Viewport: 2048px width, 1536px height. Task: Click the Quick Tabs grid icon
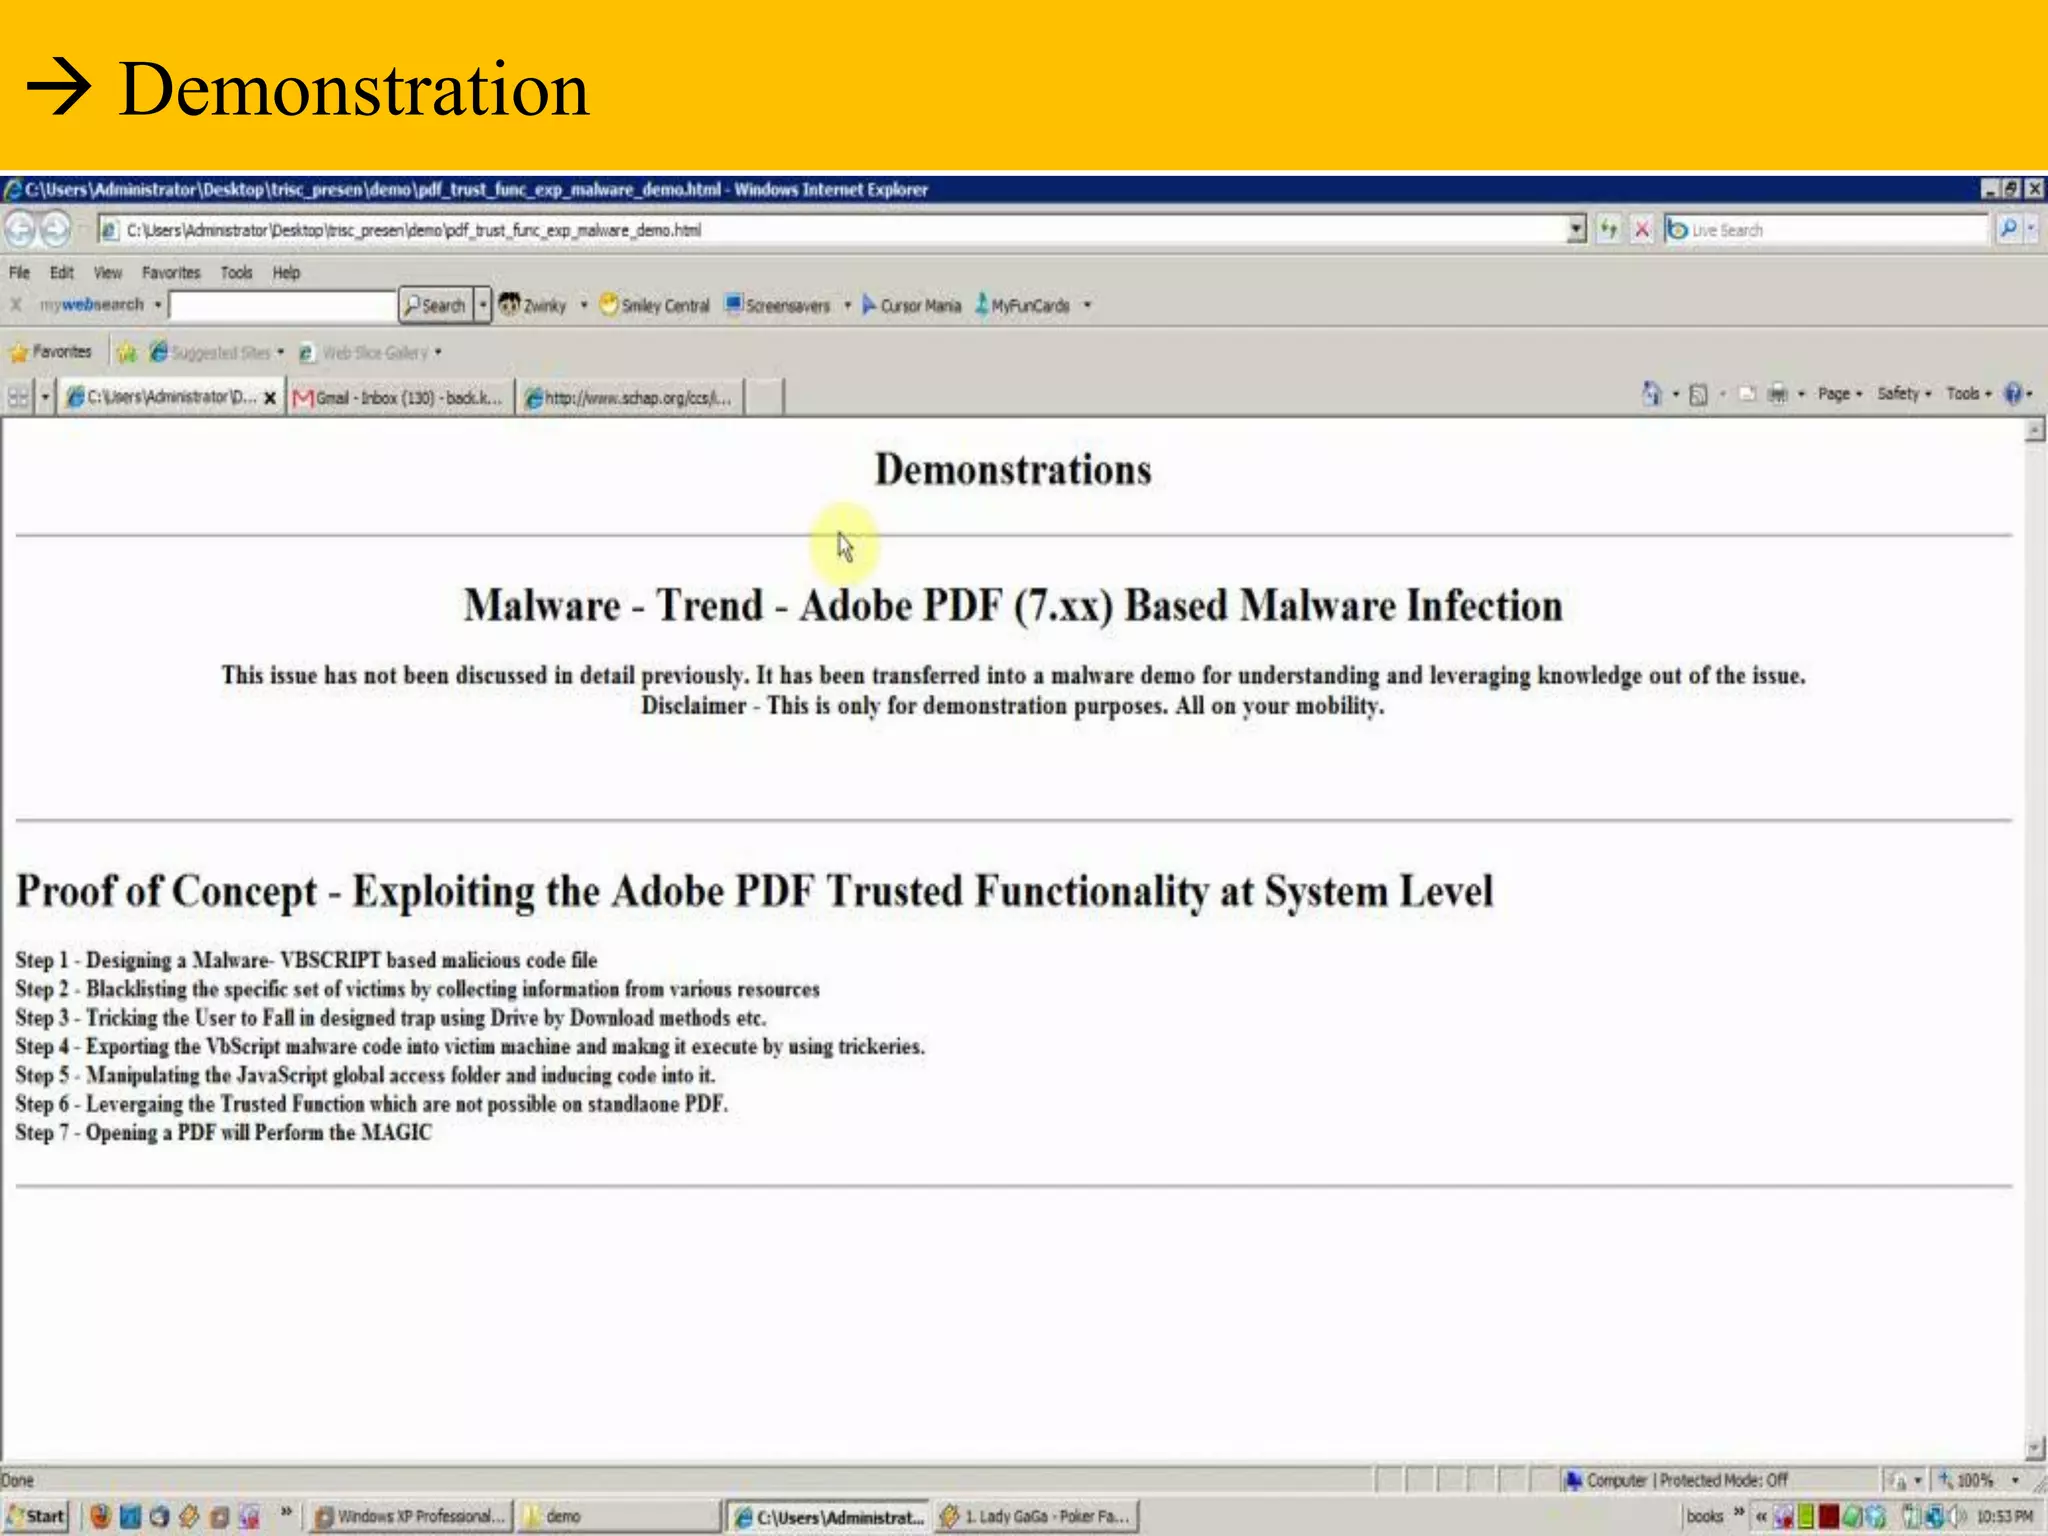pos(18,397)
